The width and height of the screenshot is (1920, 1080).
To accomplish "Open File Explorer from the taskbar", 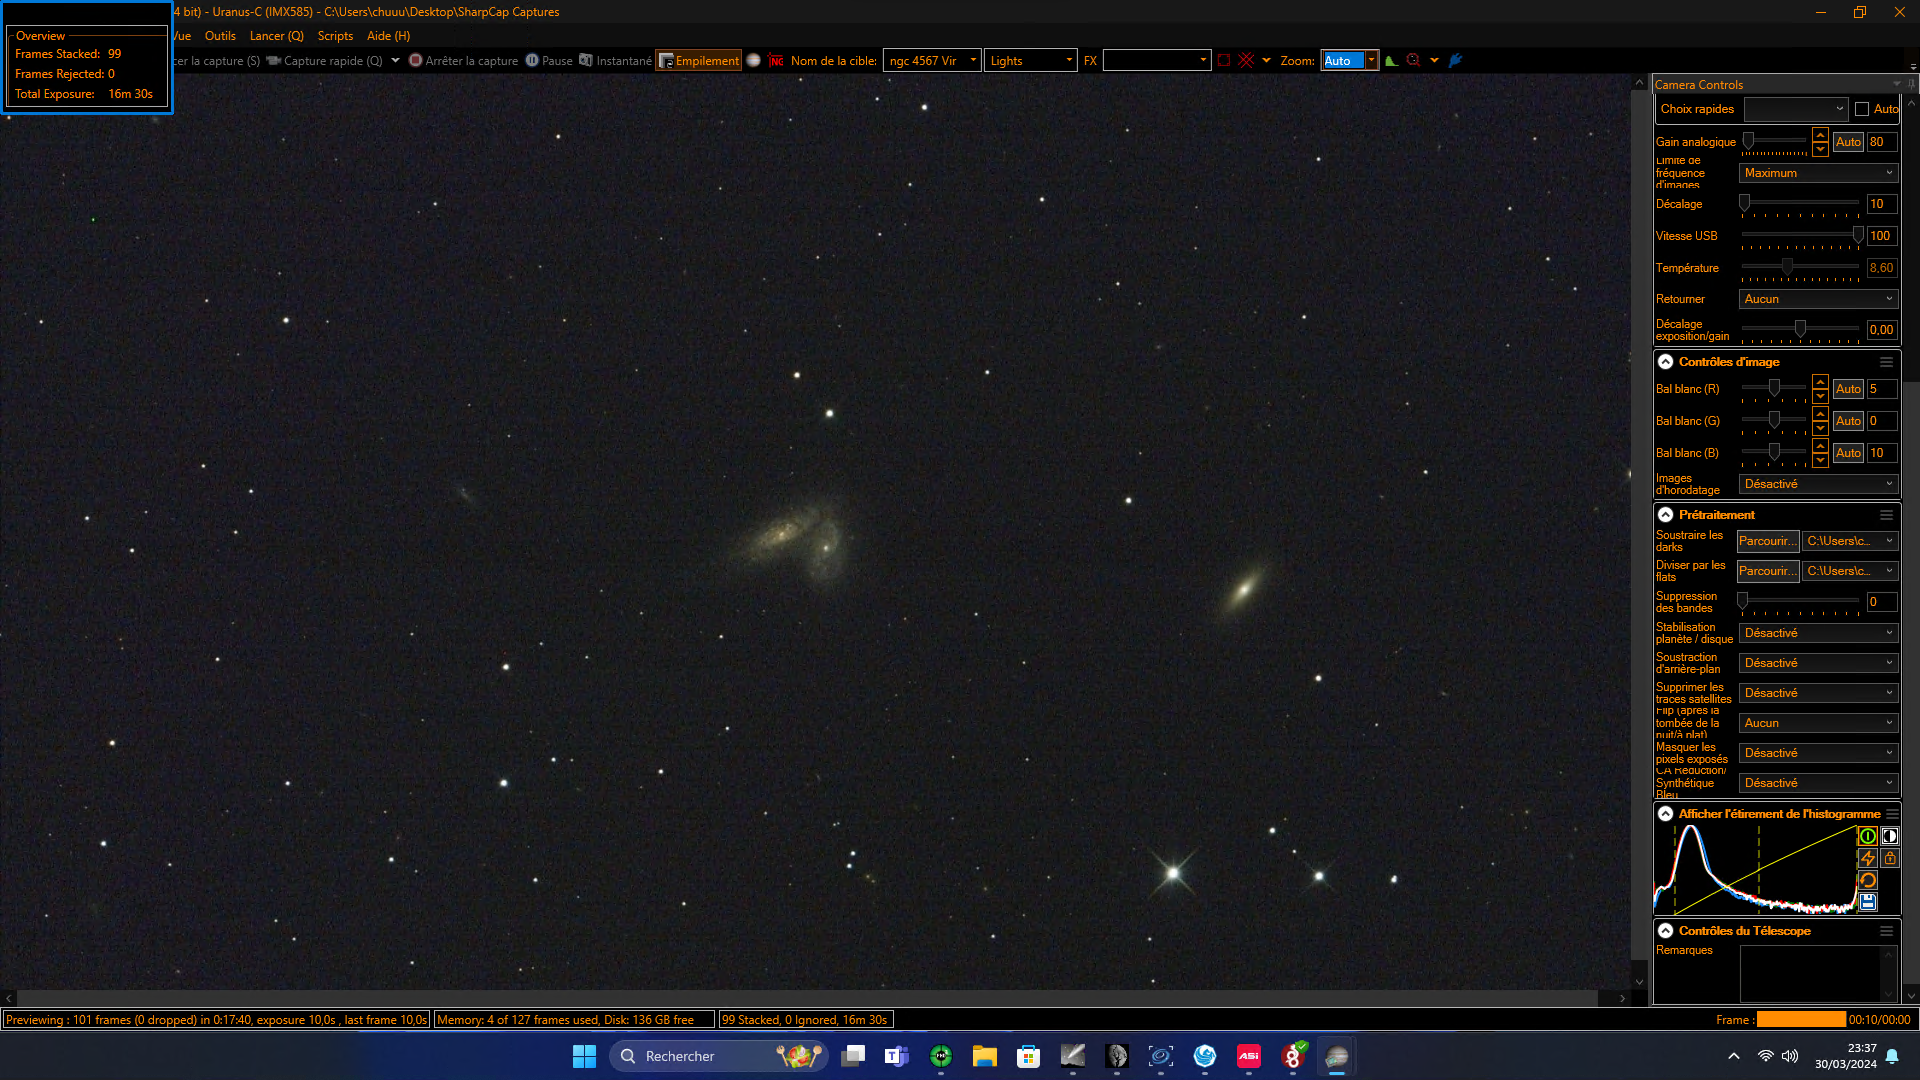I will point(985,1056).
